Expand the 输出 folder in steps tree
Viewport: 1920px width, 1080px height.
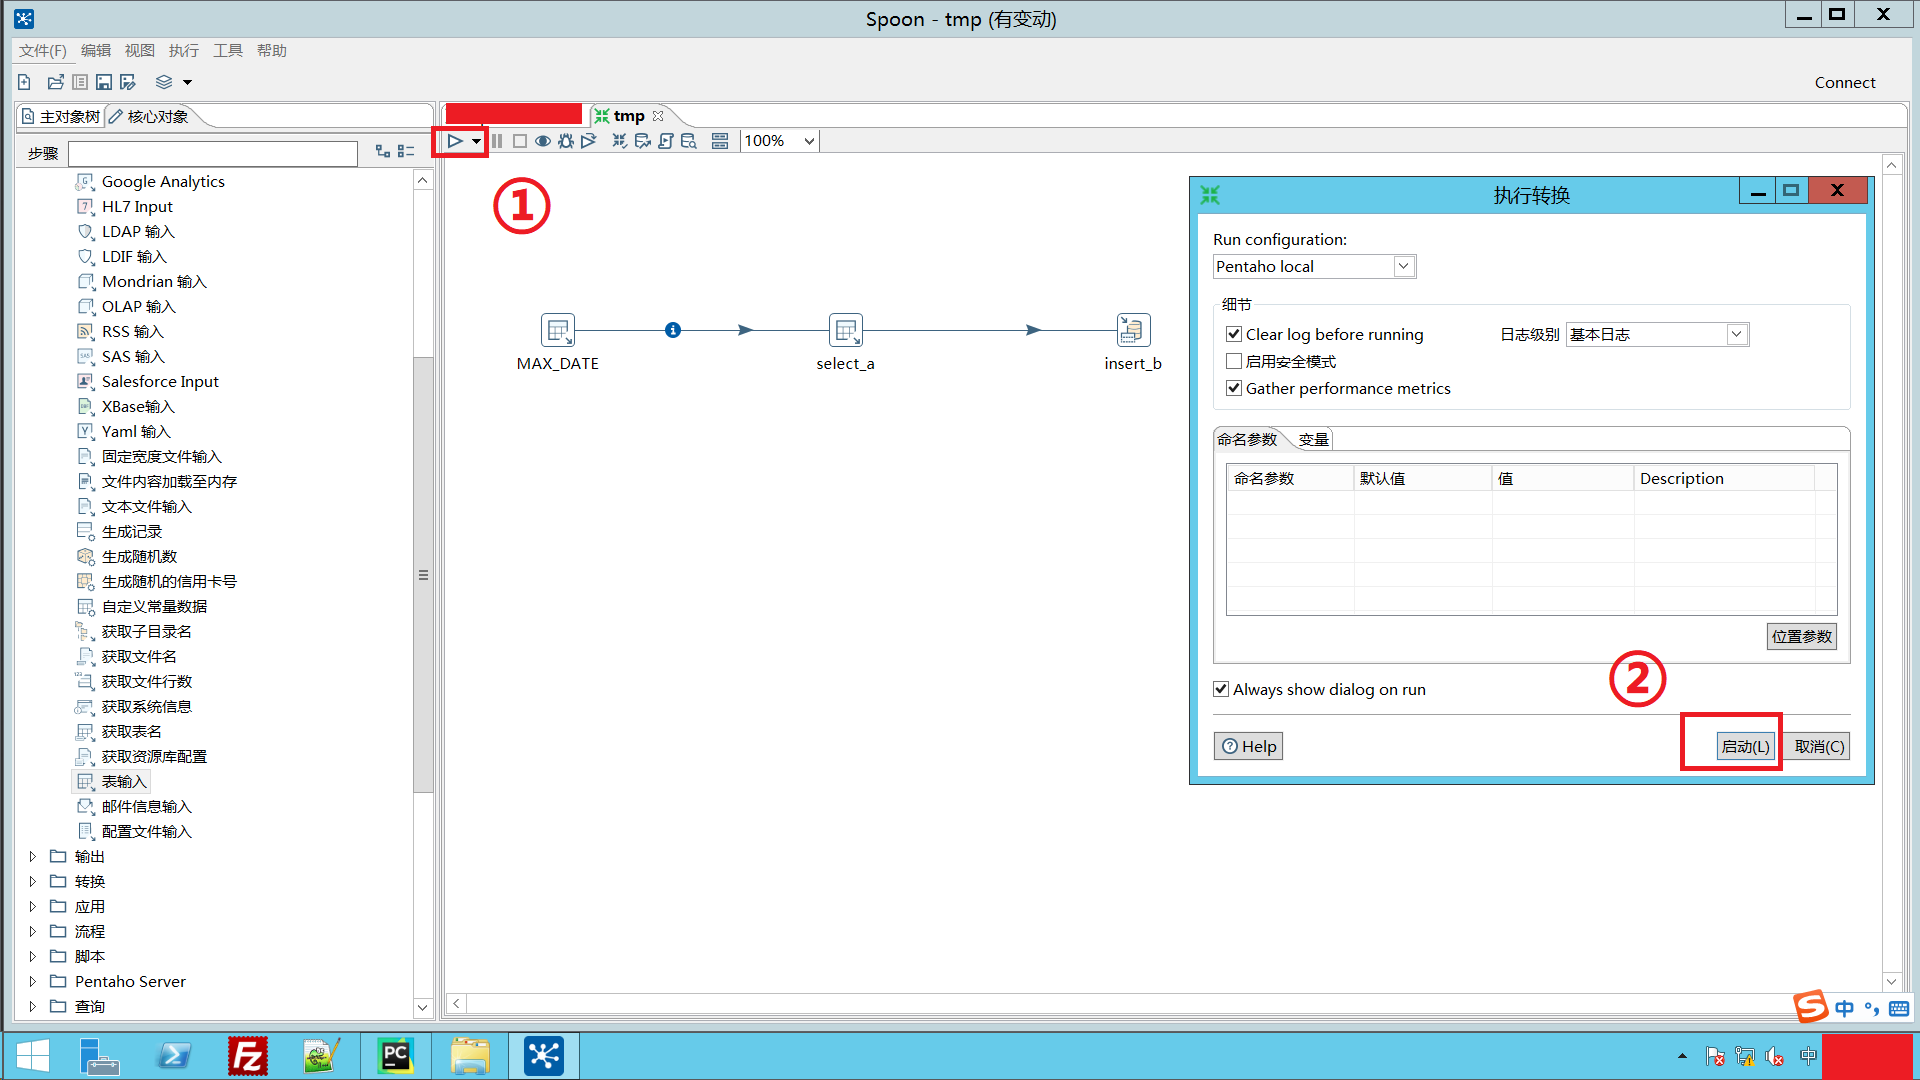click(32, 856)
